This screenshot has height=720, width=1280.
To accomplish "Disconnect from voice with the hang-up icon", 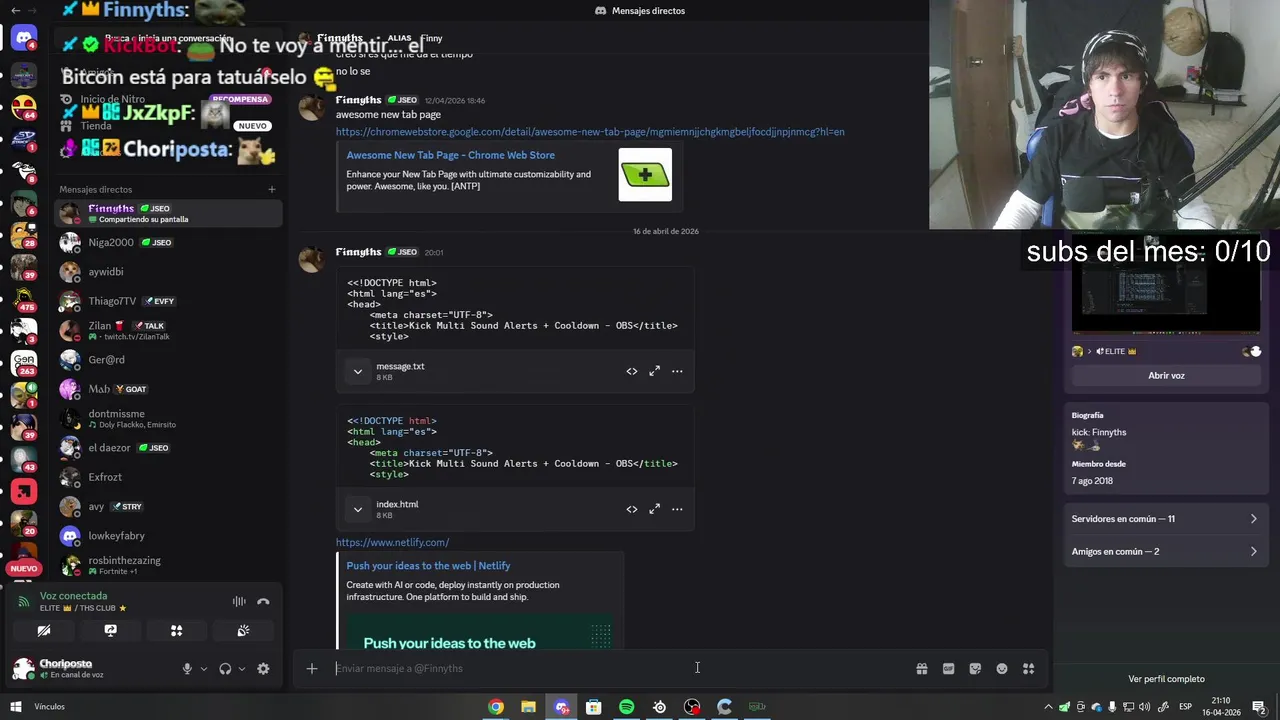I will click(263, 602).
